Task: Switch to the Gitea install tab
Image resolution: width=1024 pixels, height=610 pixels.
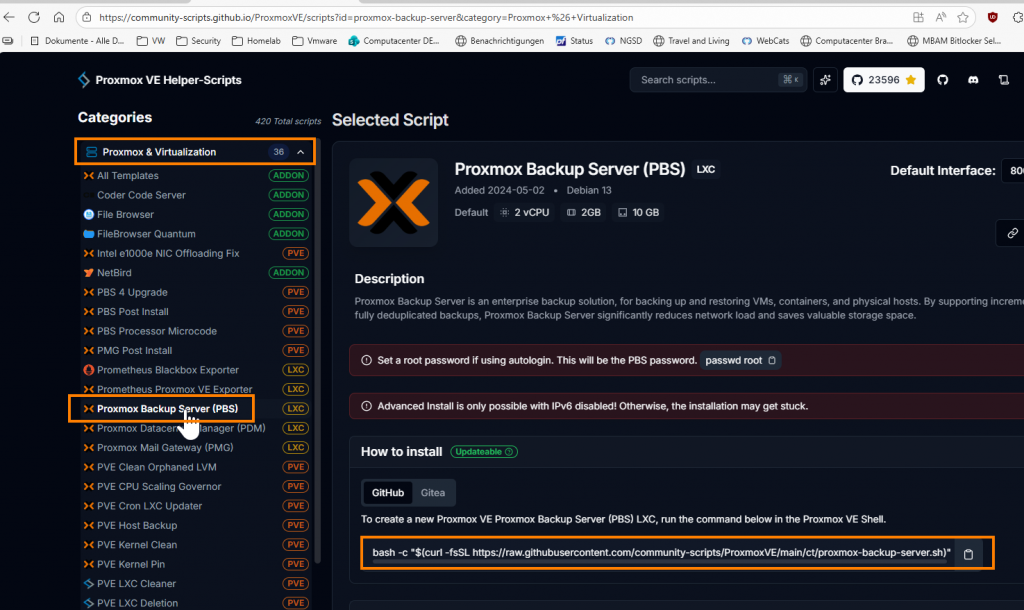Action: pyautogui.click(x=433, y=492)
